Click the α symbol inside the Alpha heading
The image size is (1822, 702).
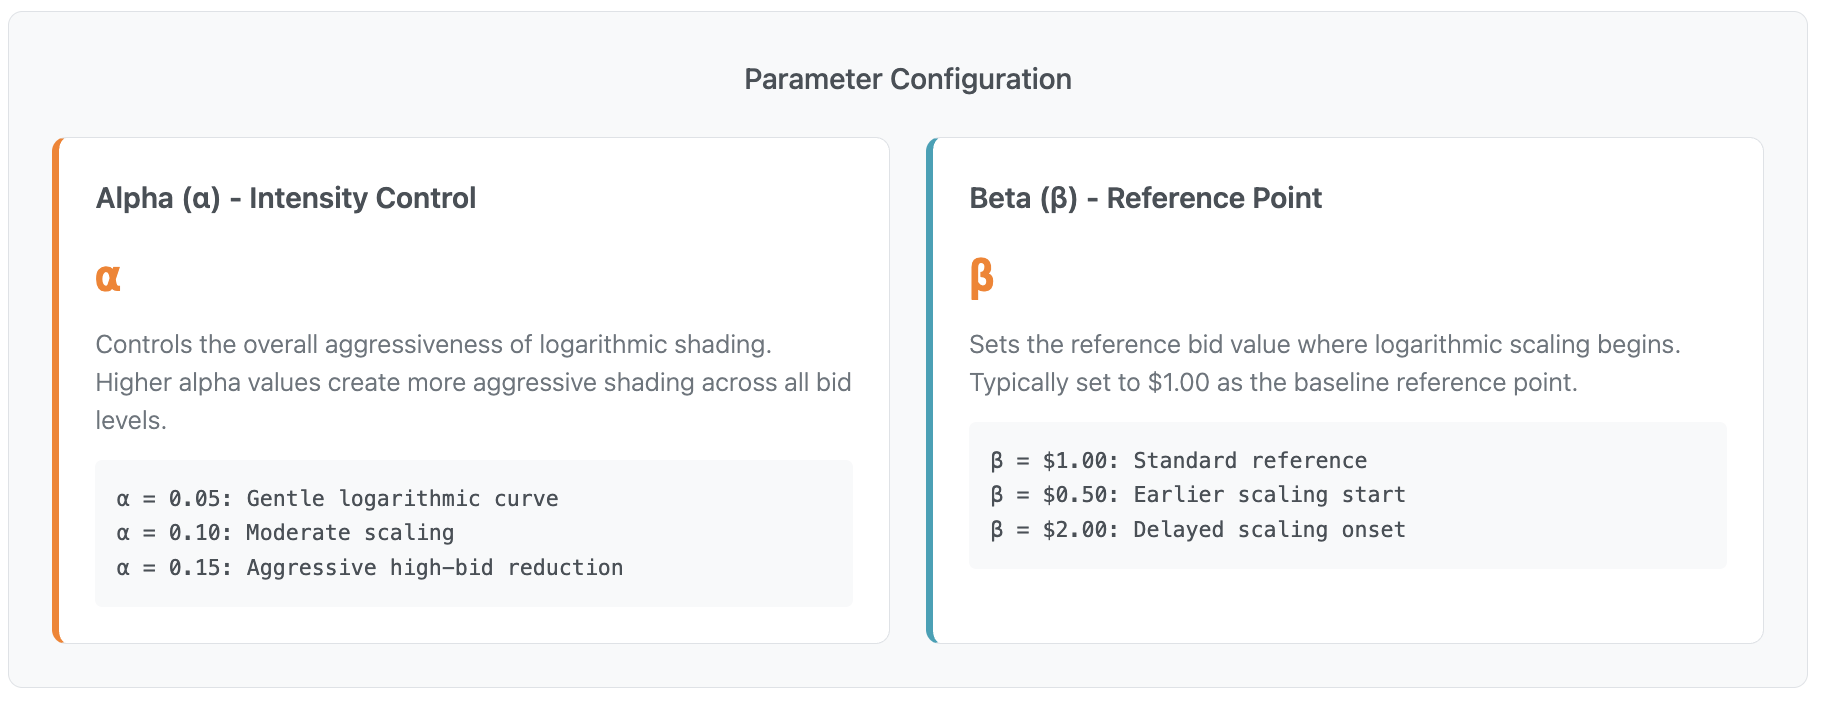pos(201,199)
